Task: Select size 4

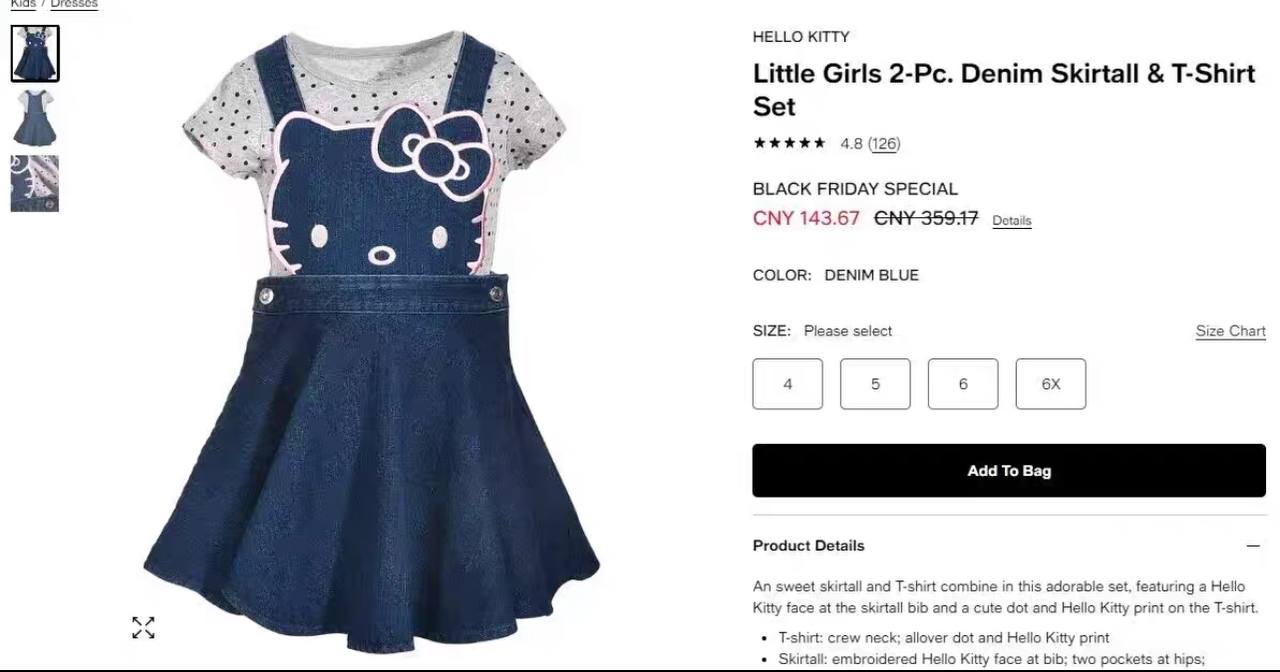Action: tap(788, 384)
